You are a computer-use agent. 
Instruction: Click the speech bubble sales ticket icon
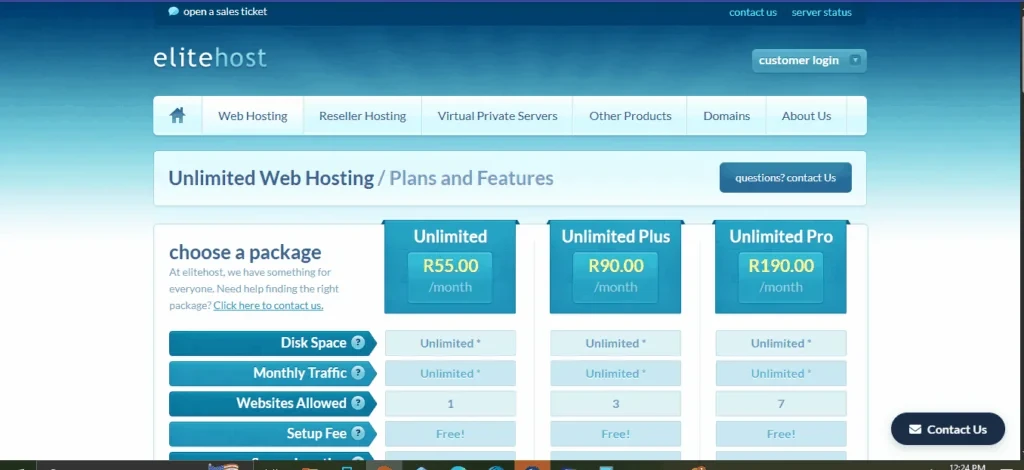point(173,11)
